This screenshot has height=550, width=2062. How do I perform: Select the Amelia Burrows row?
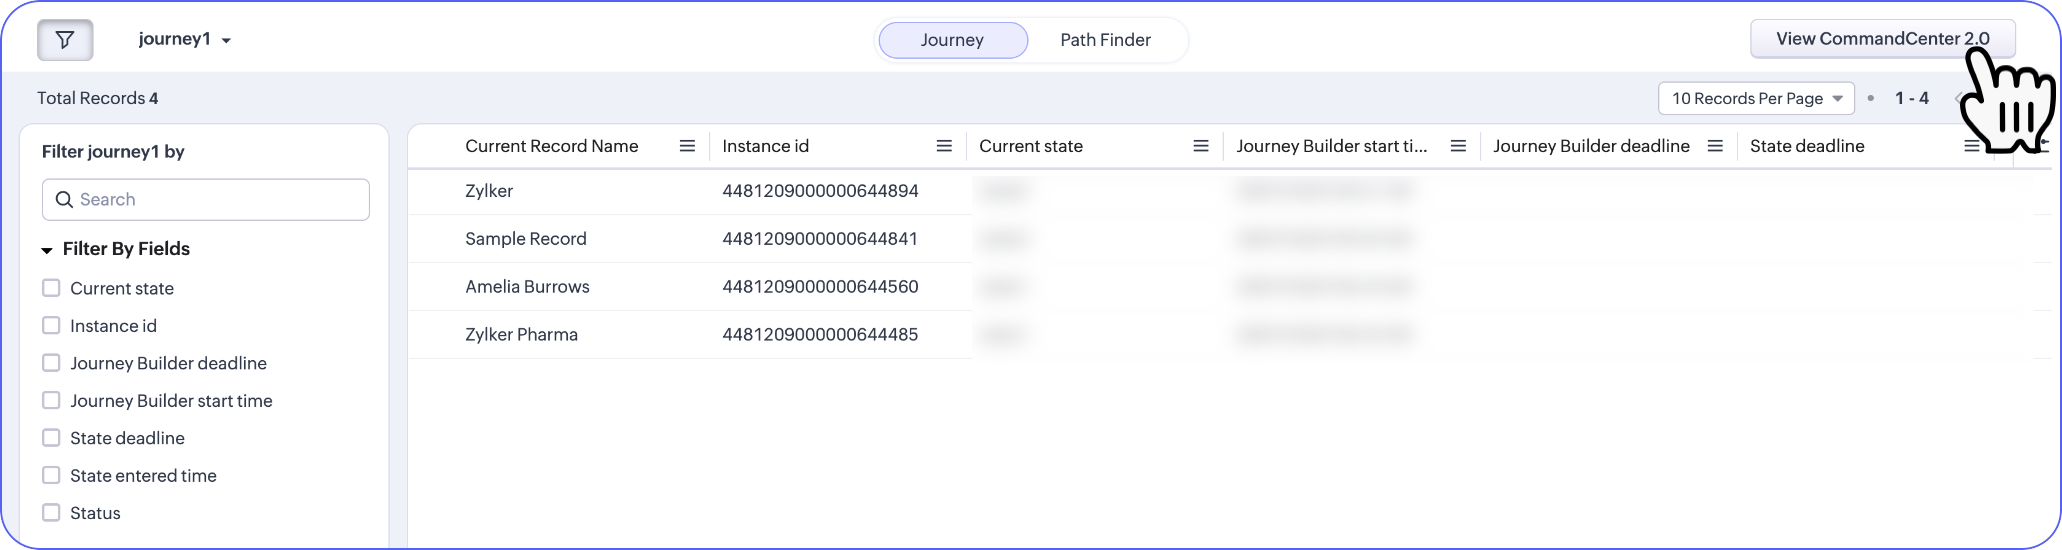pyautogui.click(x=1229, y=287)
